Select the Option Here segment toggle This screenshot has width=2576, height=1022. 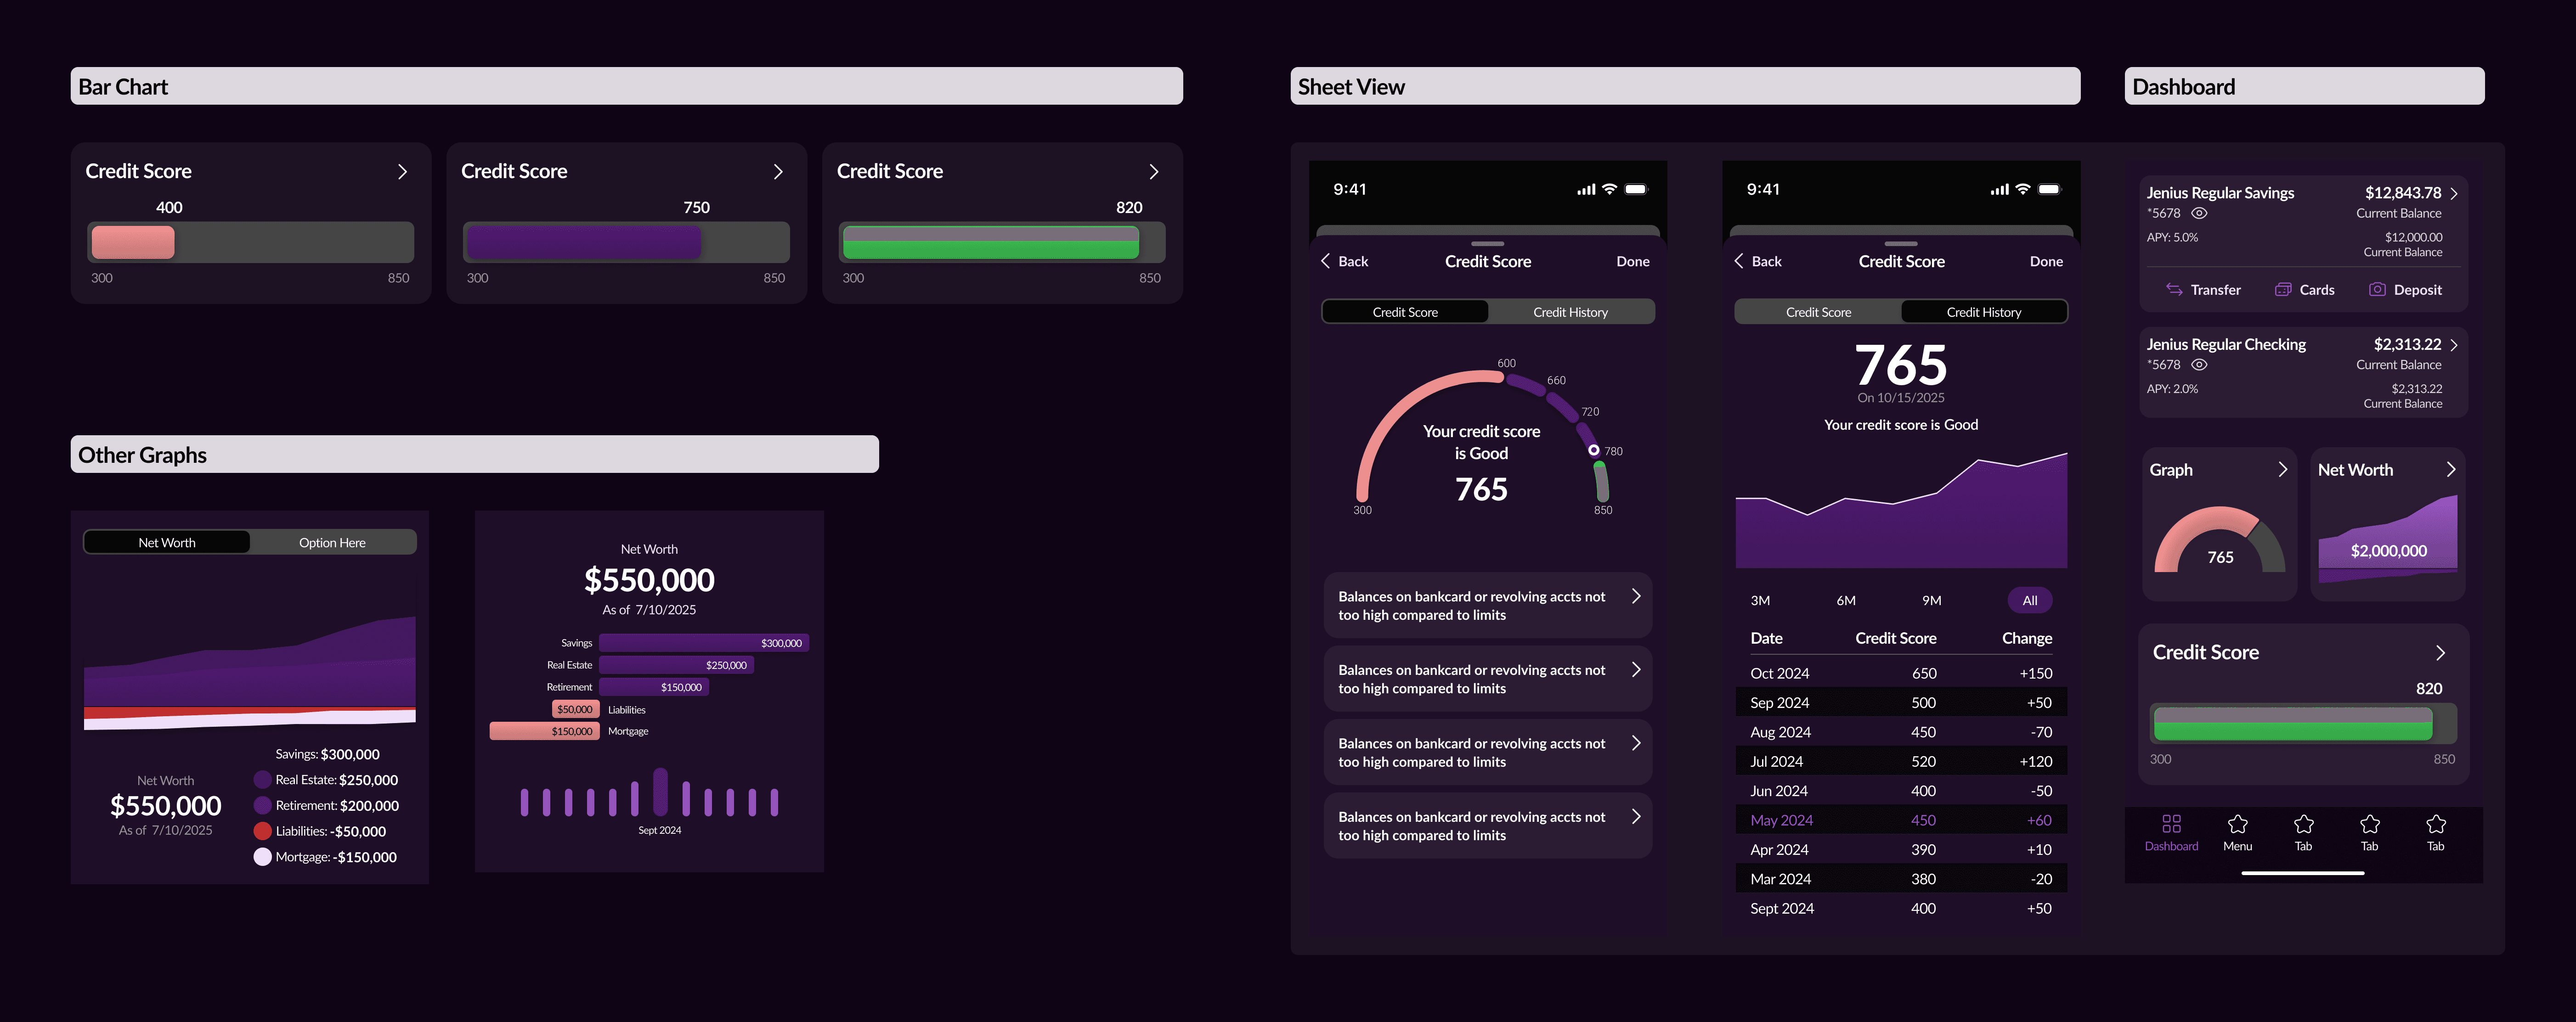point(332,543)
